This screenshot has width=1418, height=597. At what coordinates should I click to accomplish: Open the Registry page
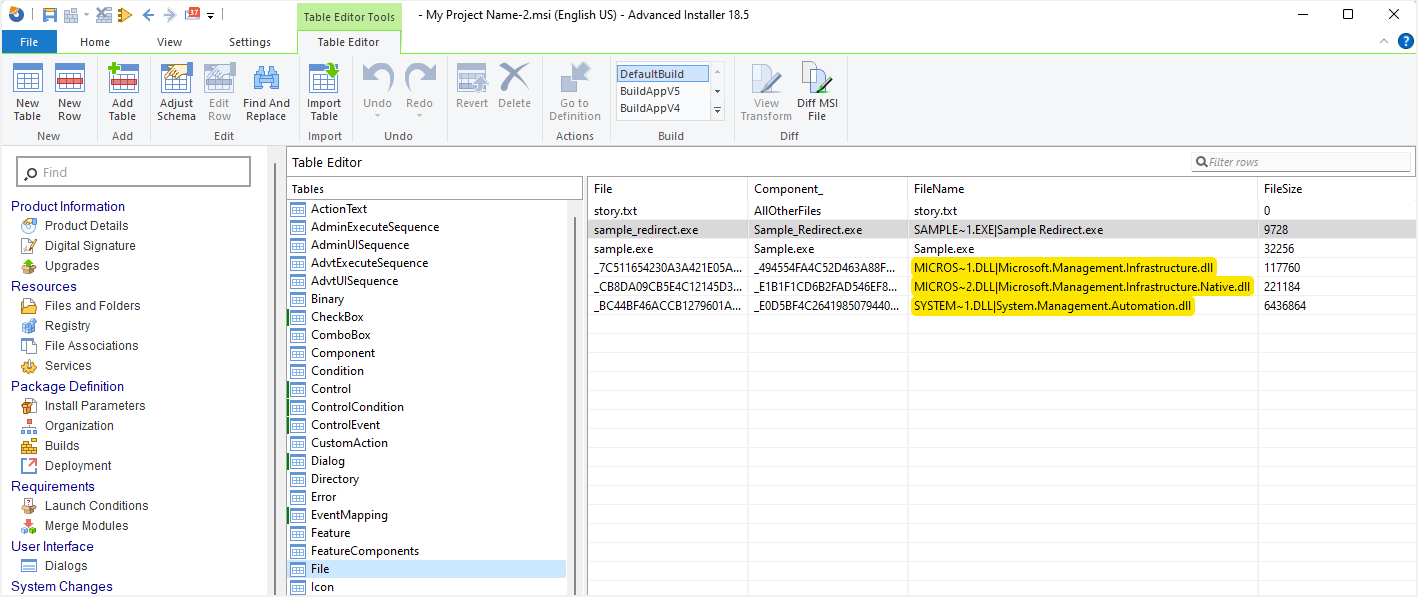tap(67, 326)
